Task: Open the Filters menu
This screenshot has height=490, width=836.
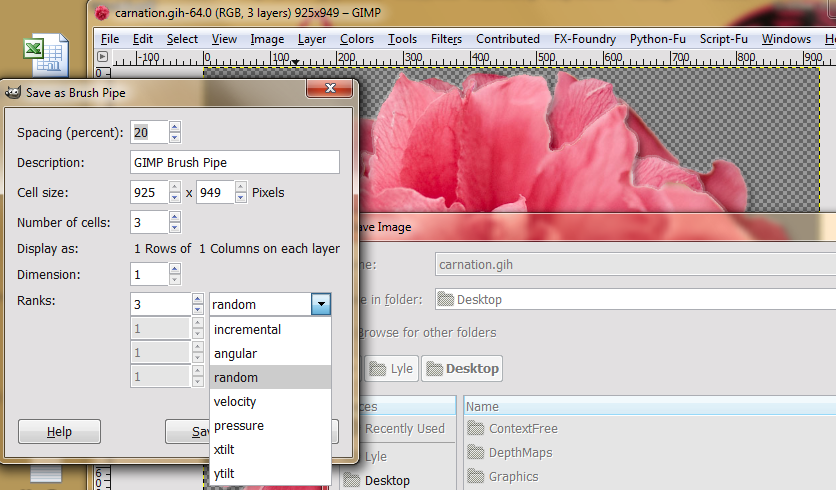Action: [x=446, y=39]
